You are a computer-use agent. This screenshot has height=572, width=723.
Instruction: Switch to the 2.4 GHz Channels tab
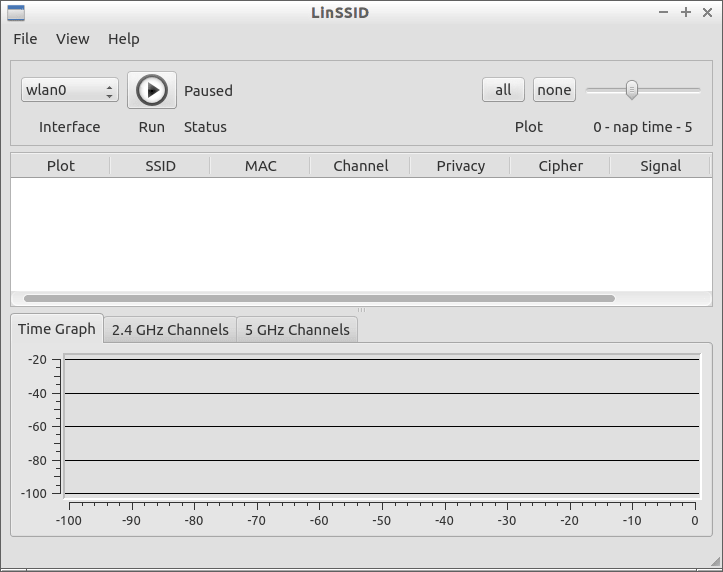pos(170,330)
